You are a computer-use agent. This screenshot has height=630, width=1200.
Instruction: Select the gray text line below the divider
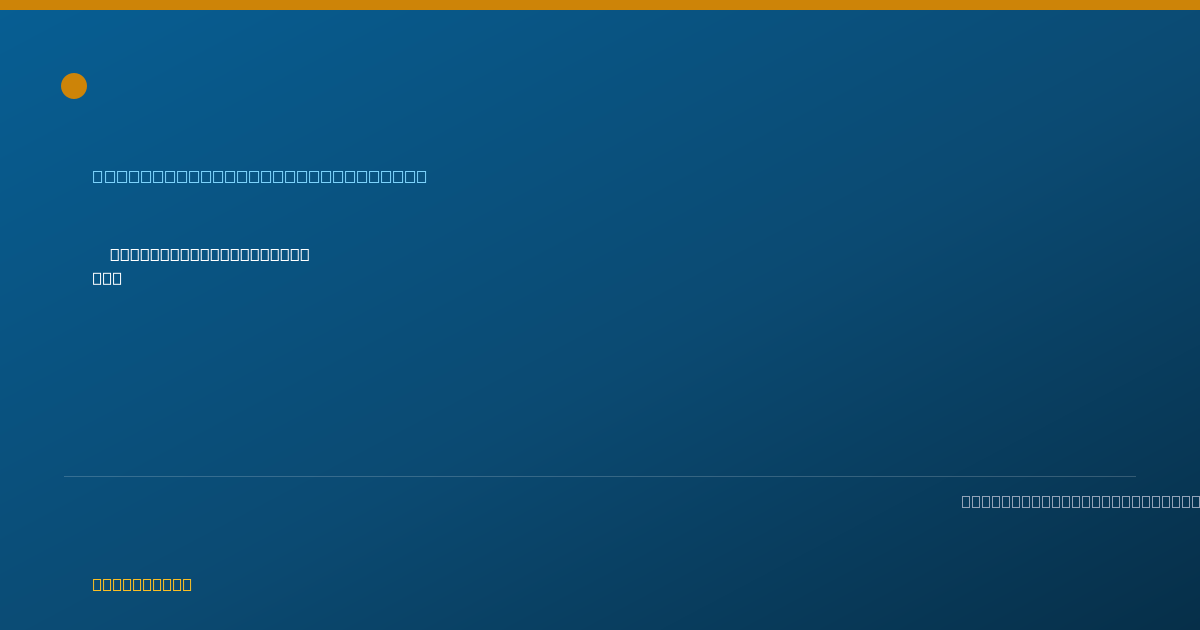tap(1080, 501)
